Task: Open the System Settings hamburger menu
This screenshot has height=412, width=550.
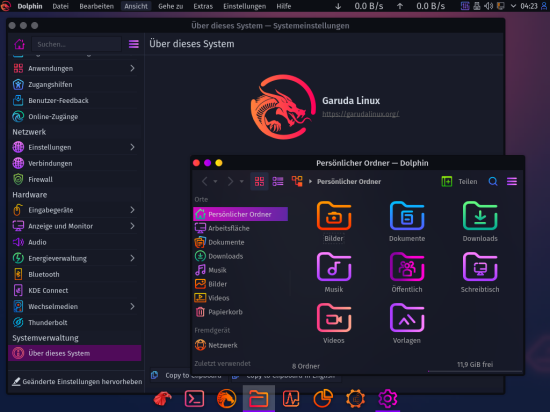Action: [x=134, y=44]
